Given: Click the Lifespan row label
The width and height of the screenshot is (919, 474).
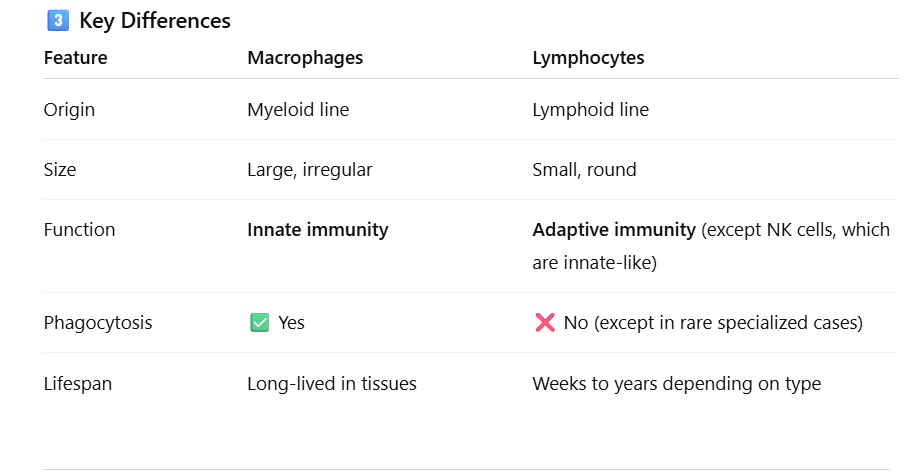Looking at the screenshot, I should (x=76, y=384).
